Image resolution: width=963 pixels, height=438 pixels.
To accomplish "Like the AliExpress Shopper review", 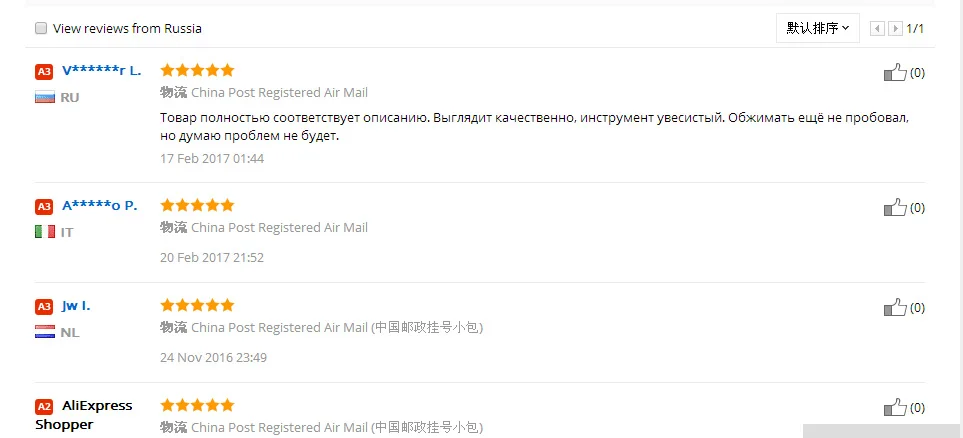I will [895, 407].
